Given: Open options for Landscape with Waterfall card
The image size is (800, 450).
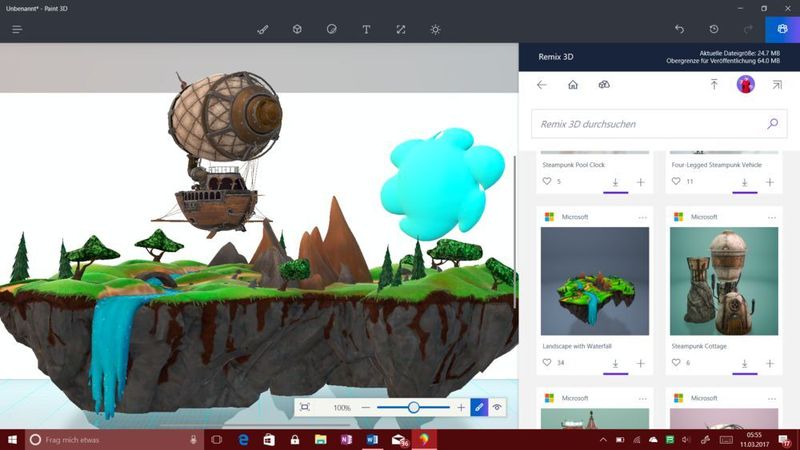Looking at the screenshot, I should (642, 217).
